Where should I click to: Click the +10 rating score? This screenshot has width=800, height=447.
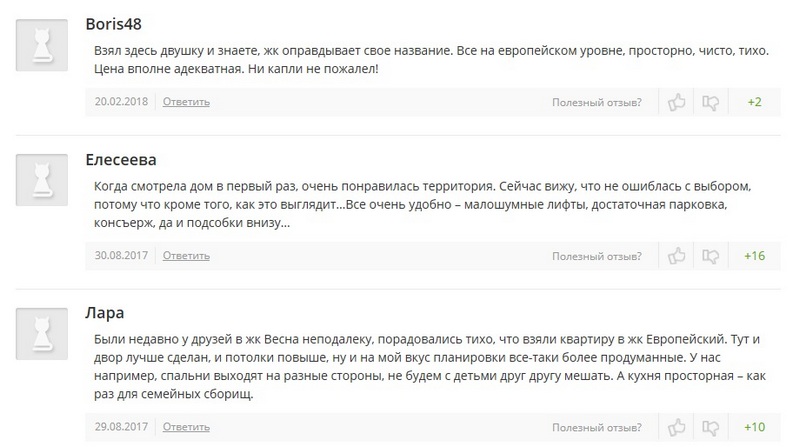point(755,427)
